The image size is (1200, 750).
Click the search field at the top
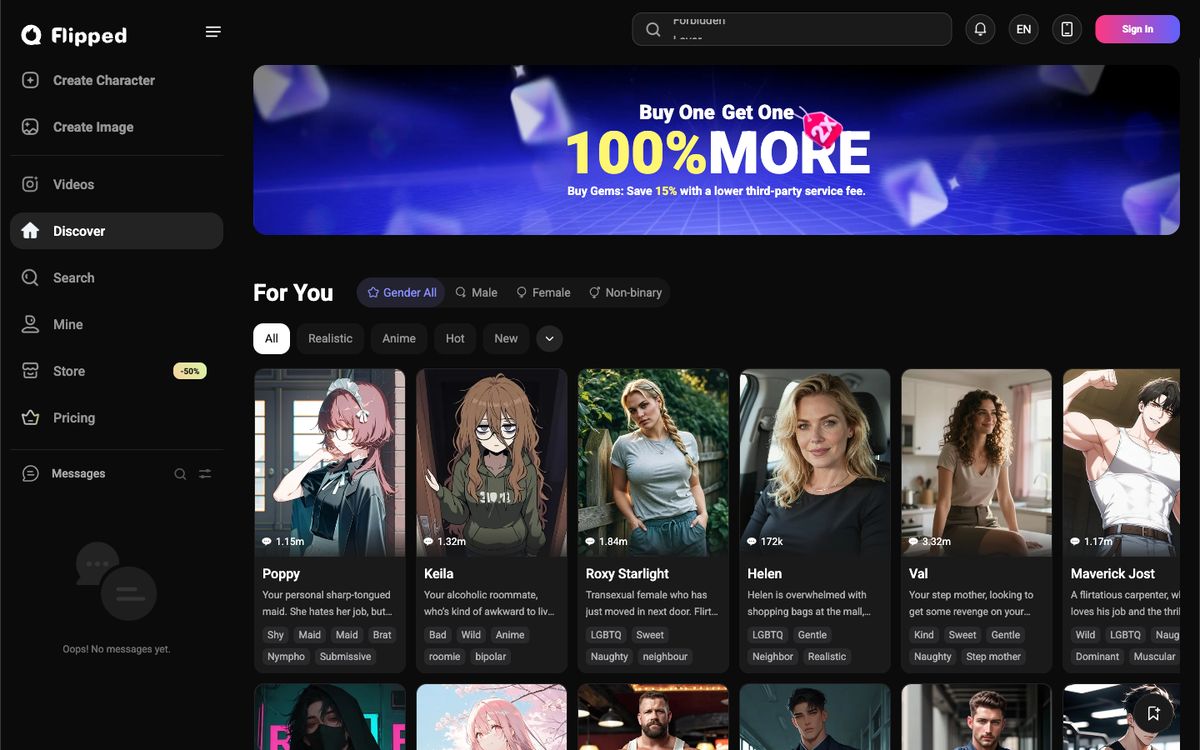(x=792, y=29)
